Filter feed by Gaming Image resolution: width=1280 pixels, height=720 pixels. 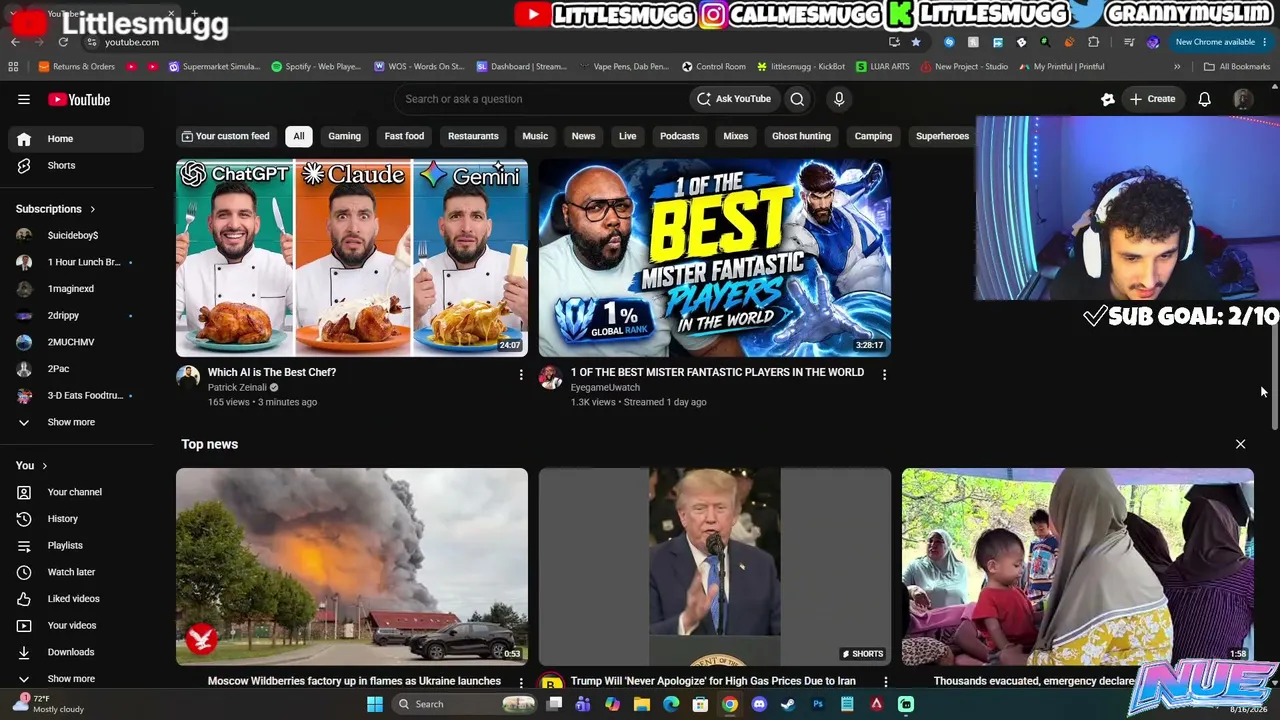click(344, 136)
